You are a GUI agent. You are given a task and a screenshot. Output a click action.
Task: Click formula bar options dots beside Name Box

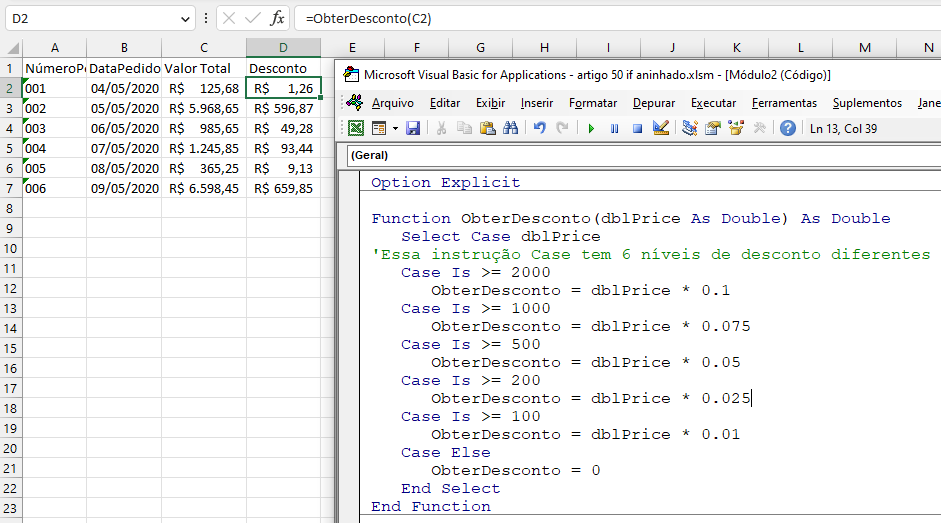[206, 19]
